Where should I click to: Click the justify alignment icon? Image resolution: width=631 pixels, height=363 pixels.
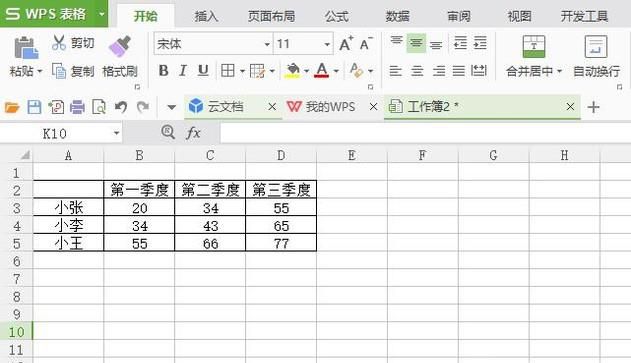pos(458,71)
